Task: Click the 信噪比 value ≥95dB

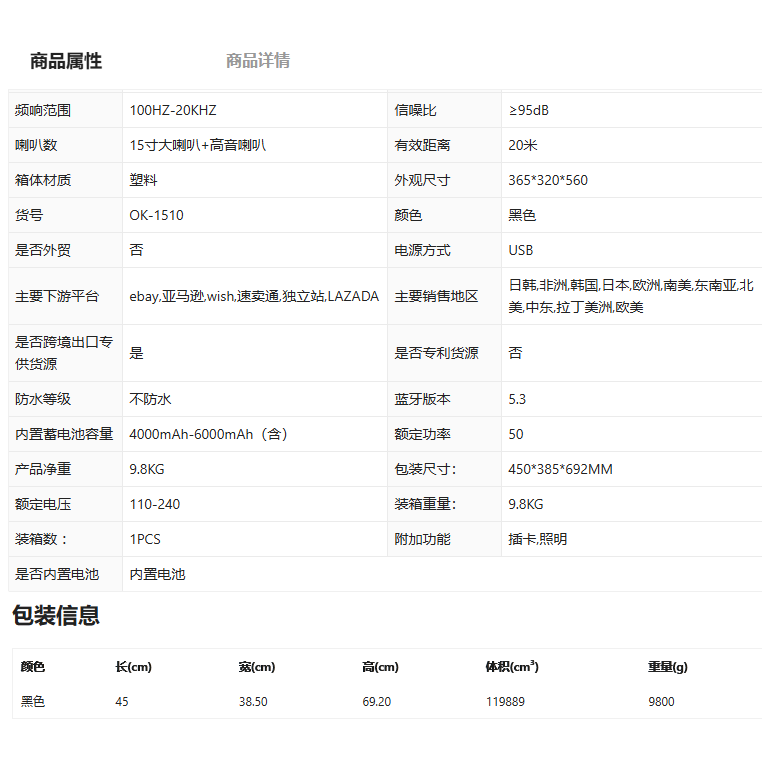Action: (x=528, y=110)
